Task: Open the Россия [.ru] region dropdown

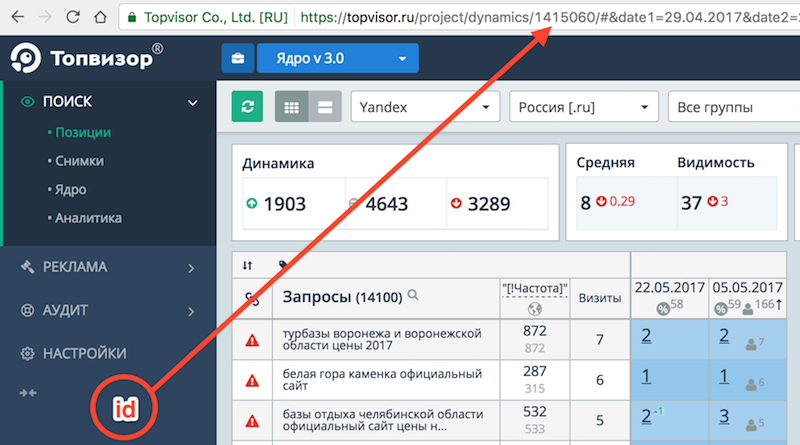Action: [583, 107]
